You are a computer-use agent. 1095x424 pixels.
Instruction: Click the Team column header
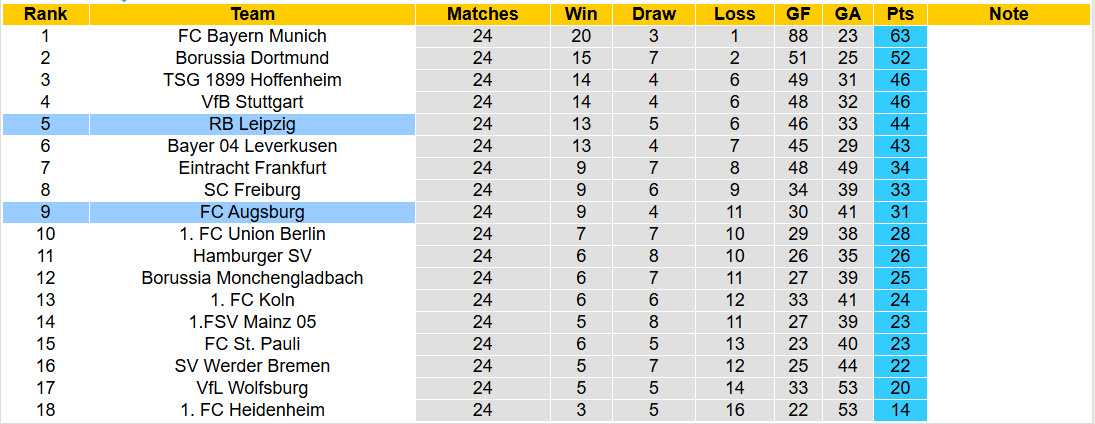pos(252,14)
